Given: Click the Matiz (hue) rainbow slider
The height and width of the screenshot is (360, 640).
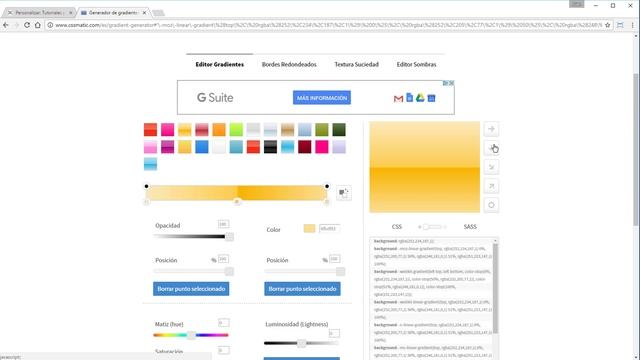Looking at the screenshot, I should pyautogui.click(x=191, y=335).
